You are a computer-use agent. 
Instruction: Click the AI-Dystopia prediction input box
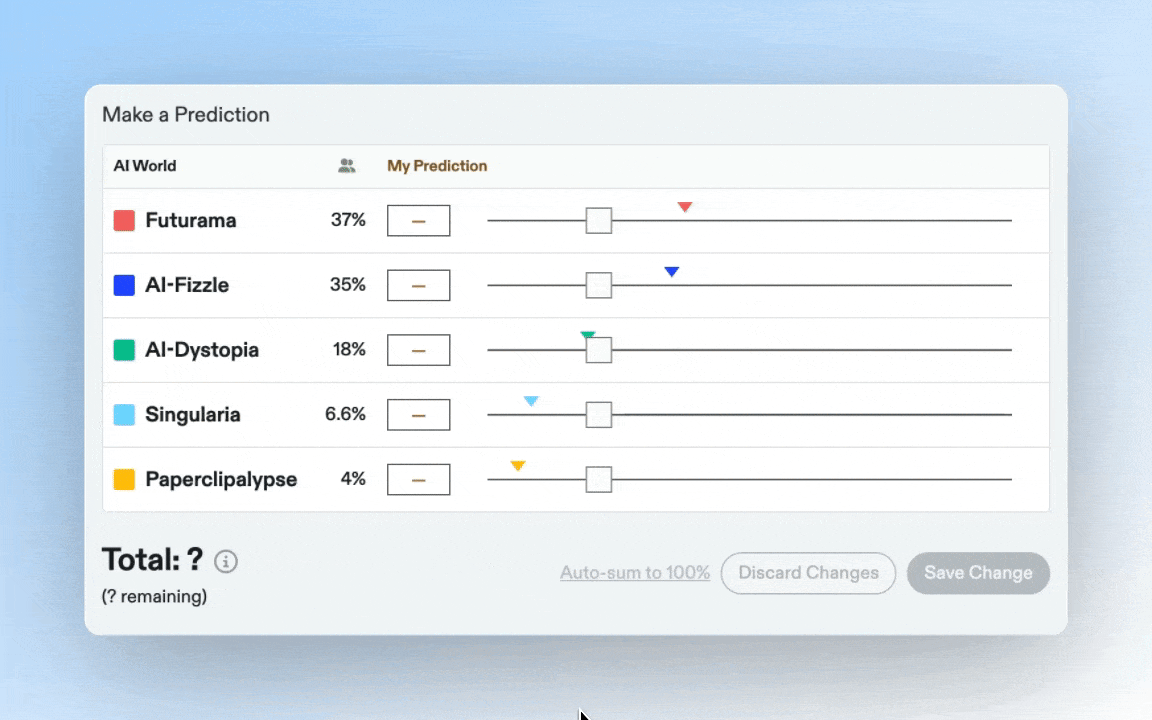(x=418, y=350)
